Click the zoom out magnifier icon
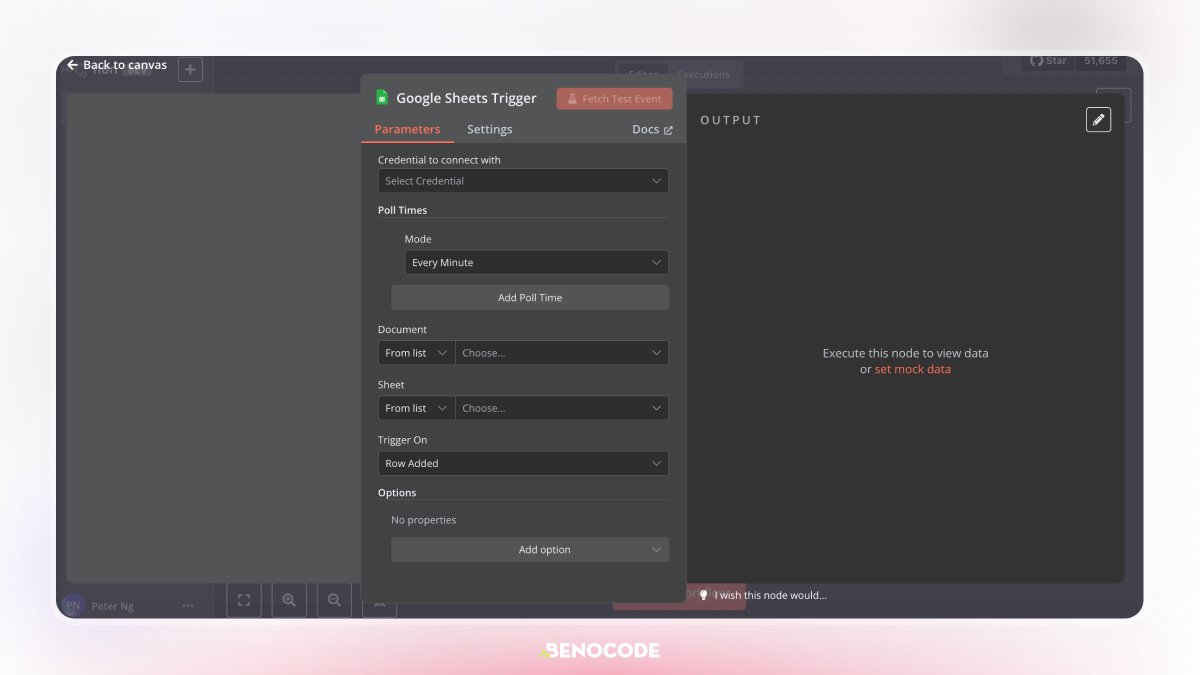The image size is (1200, 675). (x=334, y=600)
